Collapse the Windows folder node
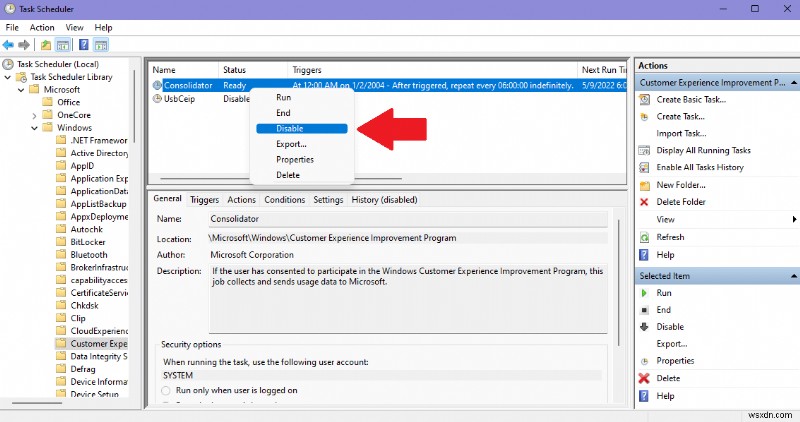 point(34,128)
